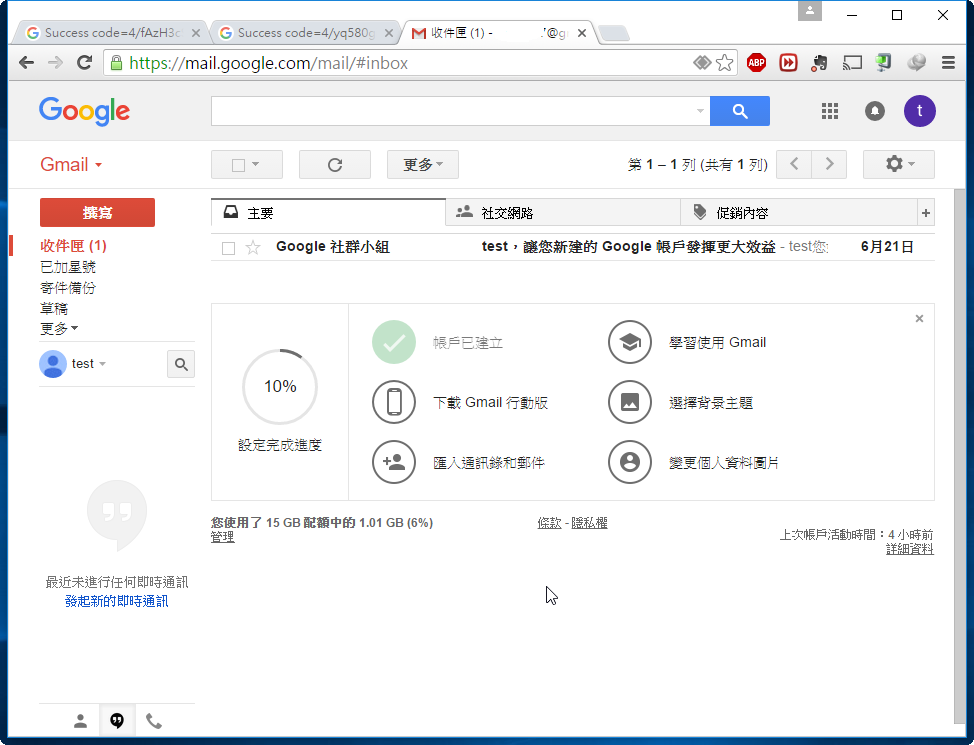Click the 10% setup progress circle
The width and height of the screenshot is (974, 745).
pyautogui.click(x=280, y=386)
